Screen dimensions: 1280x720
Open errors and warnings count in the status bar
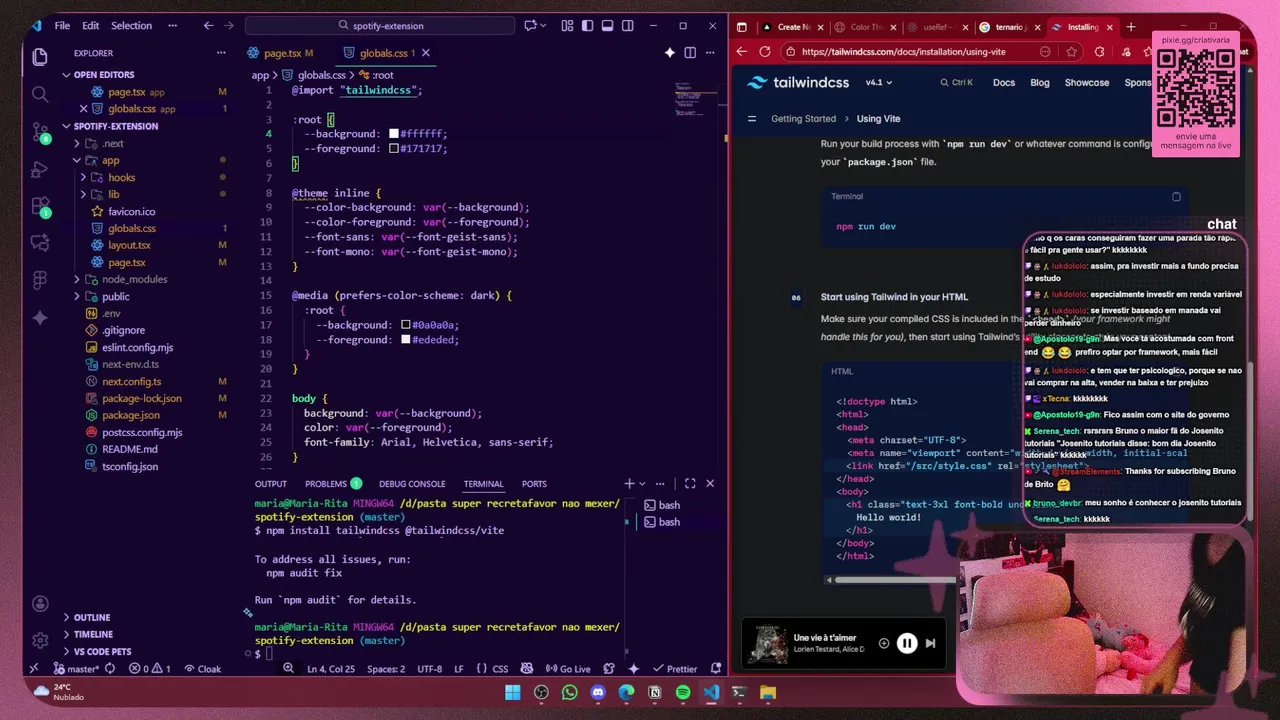tap(150, 669)
